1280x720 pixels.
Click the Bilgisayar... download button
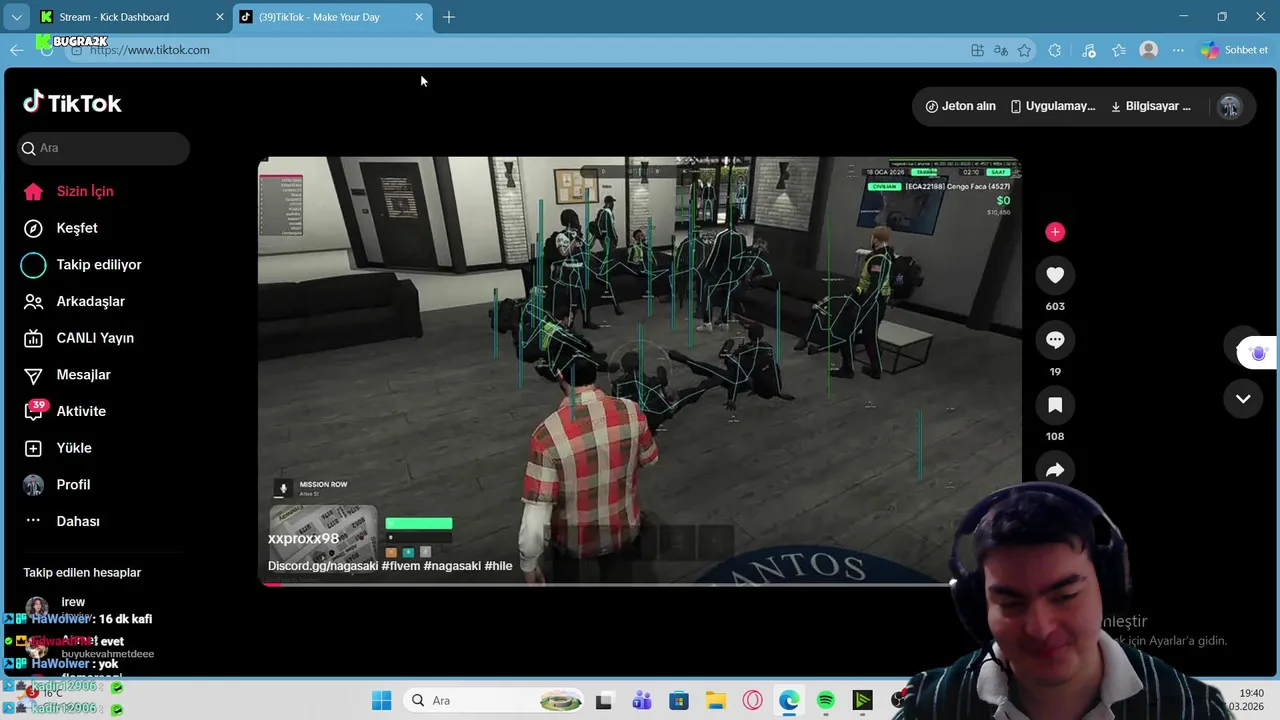click(x=1151, y=106)
